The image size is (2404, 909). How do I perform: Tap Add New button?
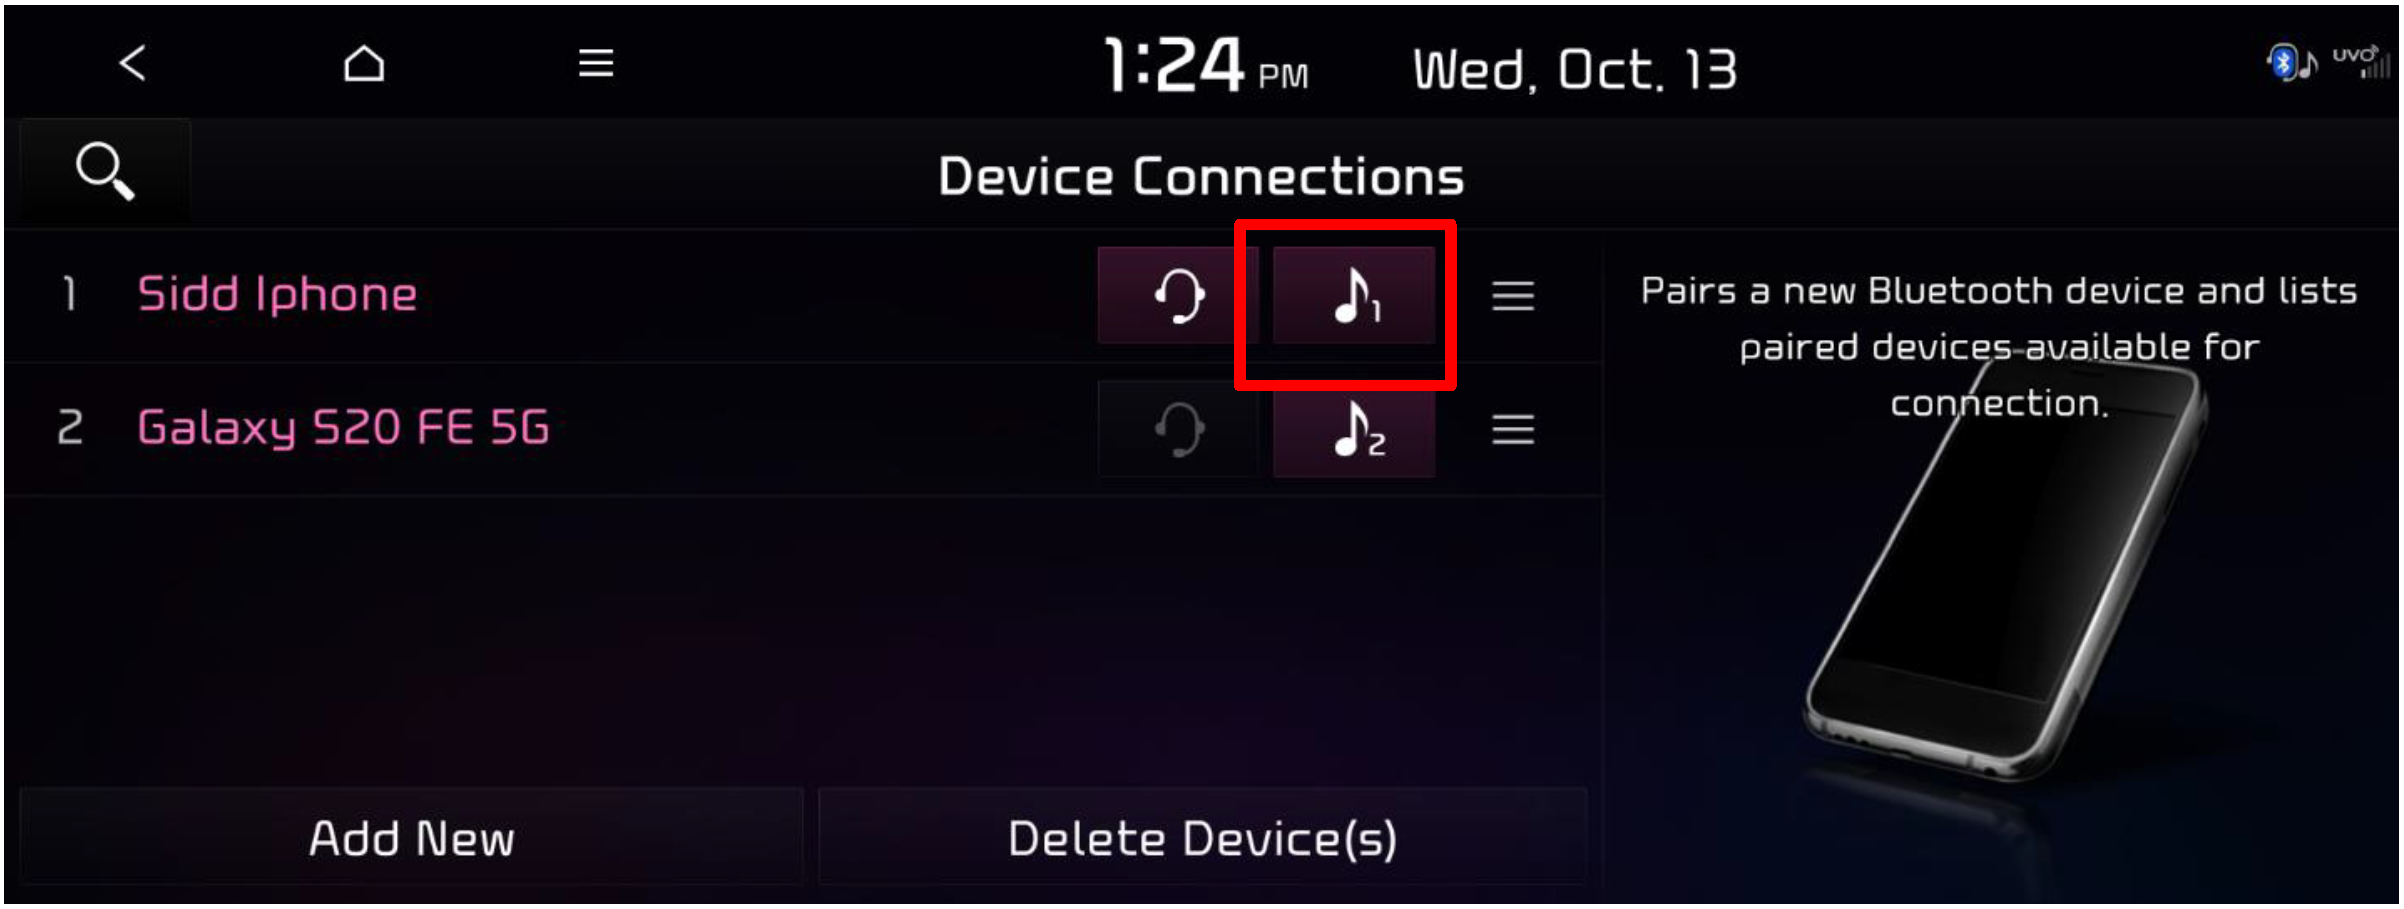click(411, 838)
